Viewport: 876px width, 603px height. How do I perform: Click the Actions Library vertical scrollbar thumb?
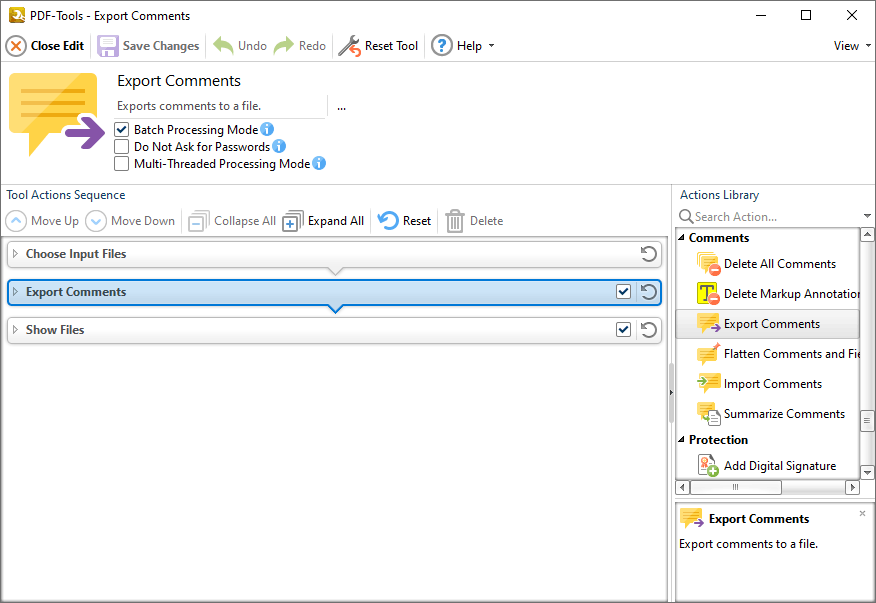[867, 421]
